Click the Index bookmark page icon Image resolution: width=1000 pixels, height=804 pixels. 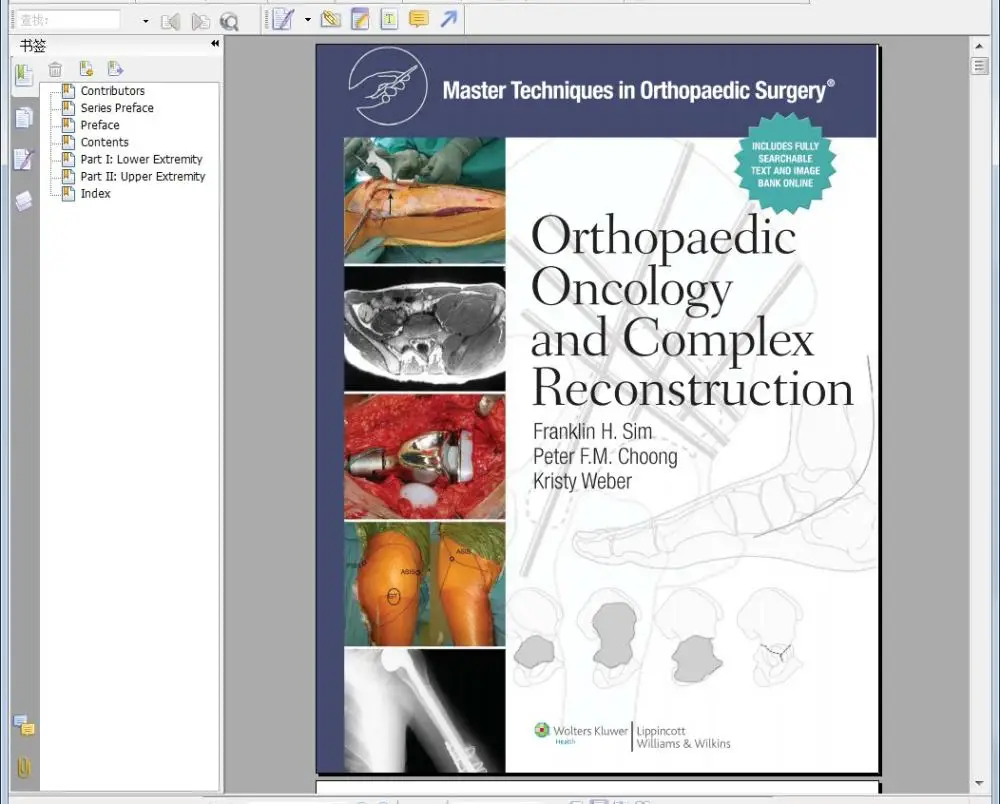(68, 194)
